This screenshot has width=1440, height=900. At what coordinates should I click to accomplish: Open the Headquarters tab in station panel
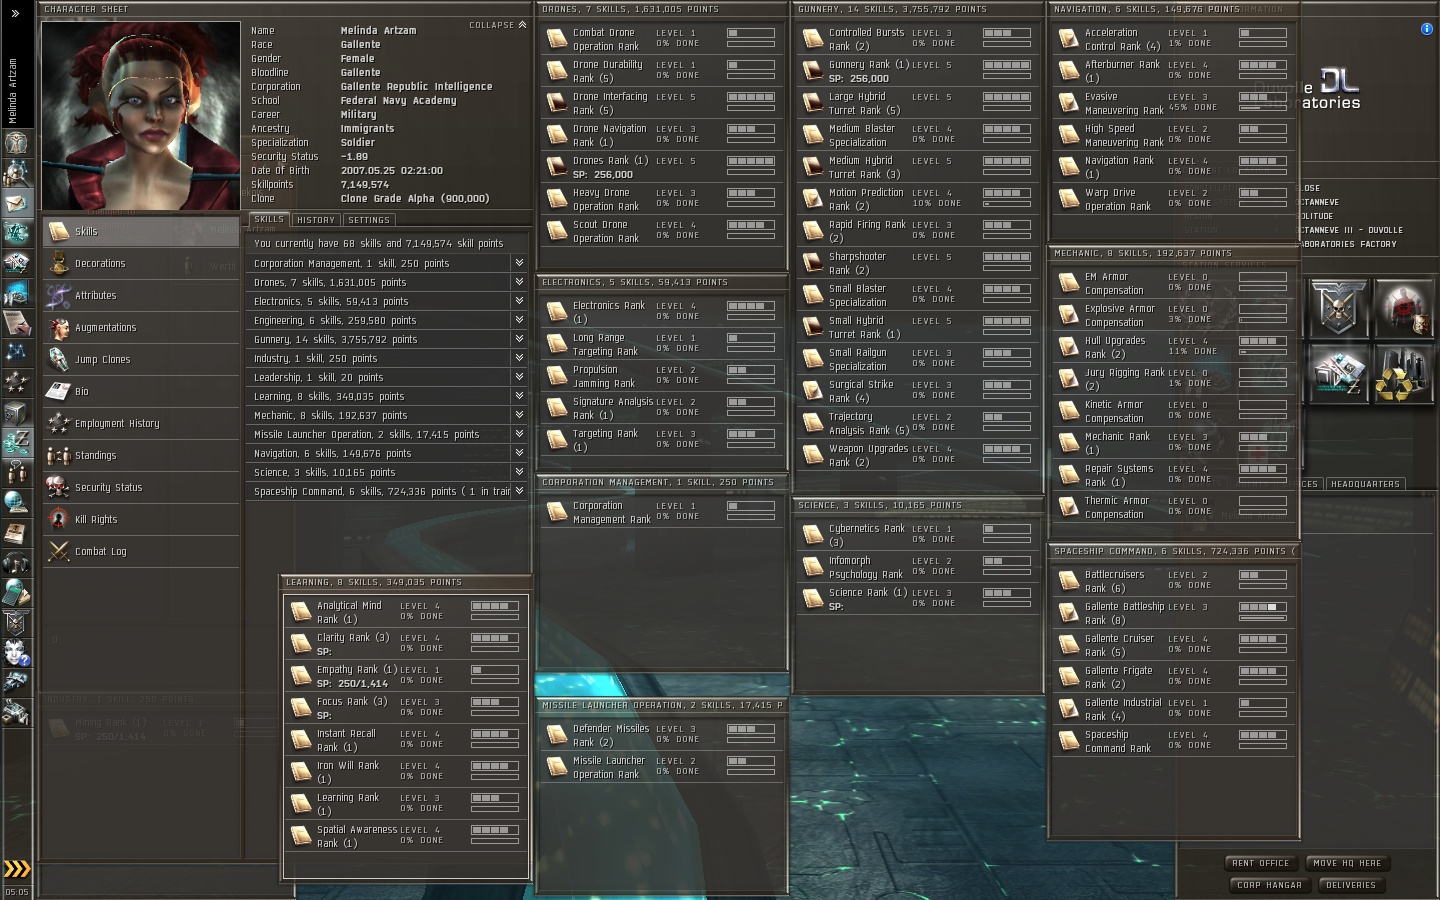pyautogui.click(x=1365, y=484)
